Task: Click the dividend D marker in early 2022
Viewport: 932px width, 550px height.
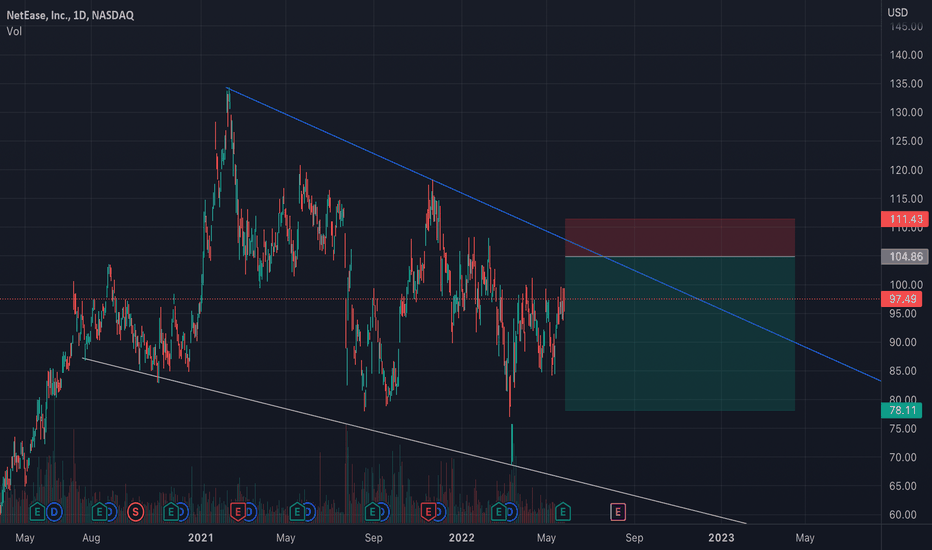Action: (511, 511)
